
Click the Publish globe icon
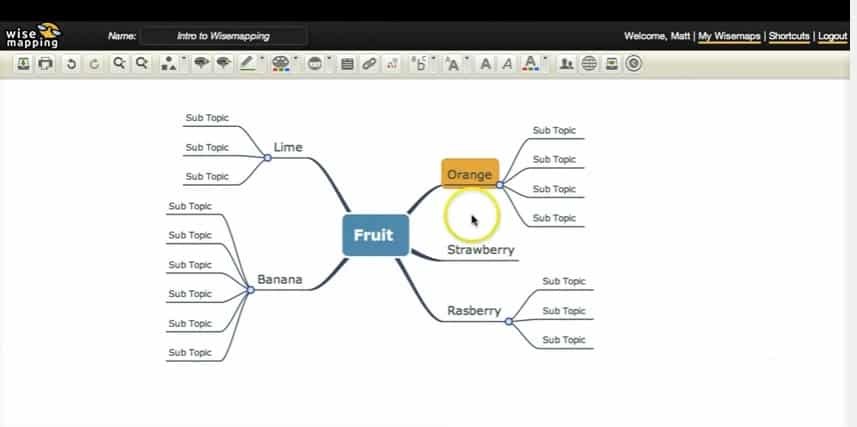(x=589, y=64)
